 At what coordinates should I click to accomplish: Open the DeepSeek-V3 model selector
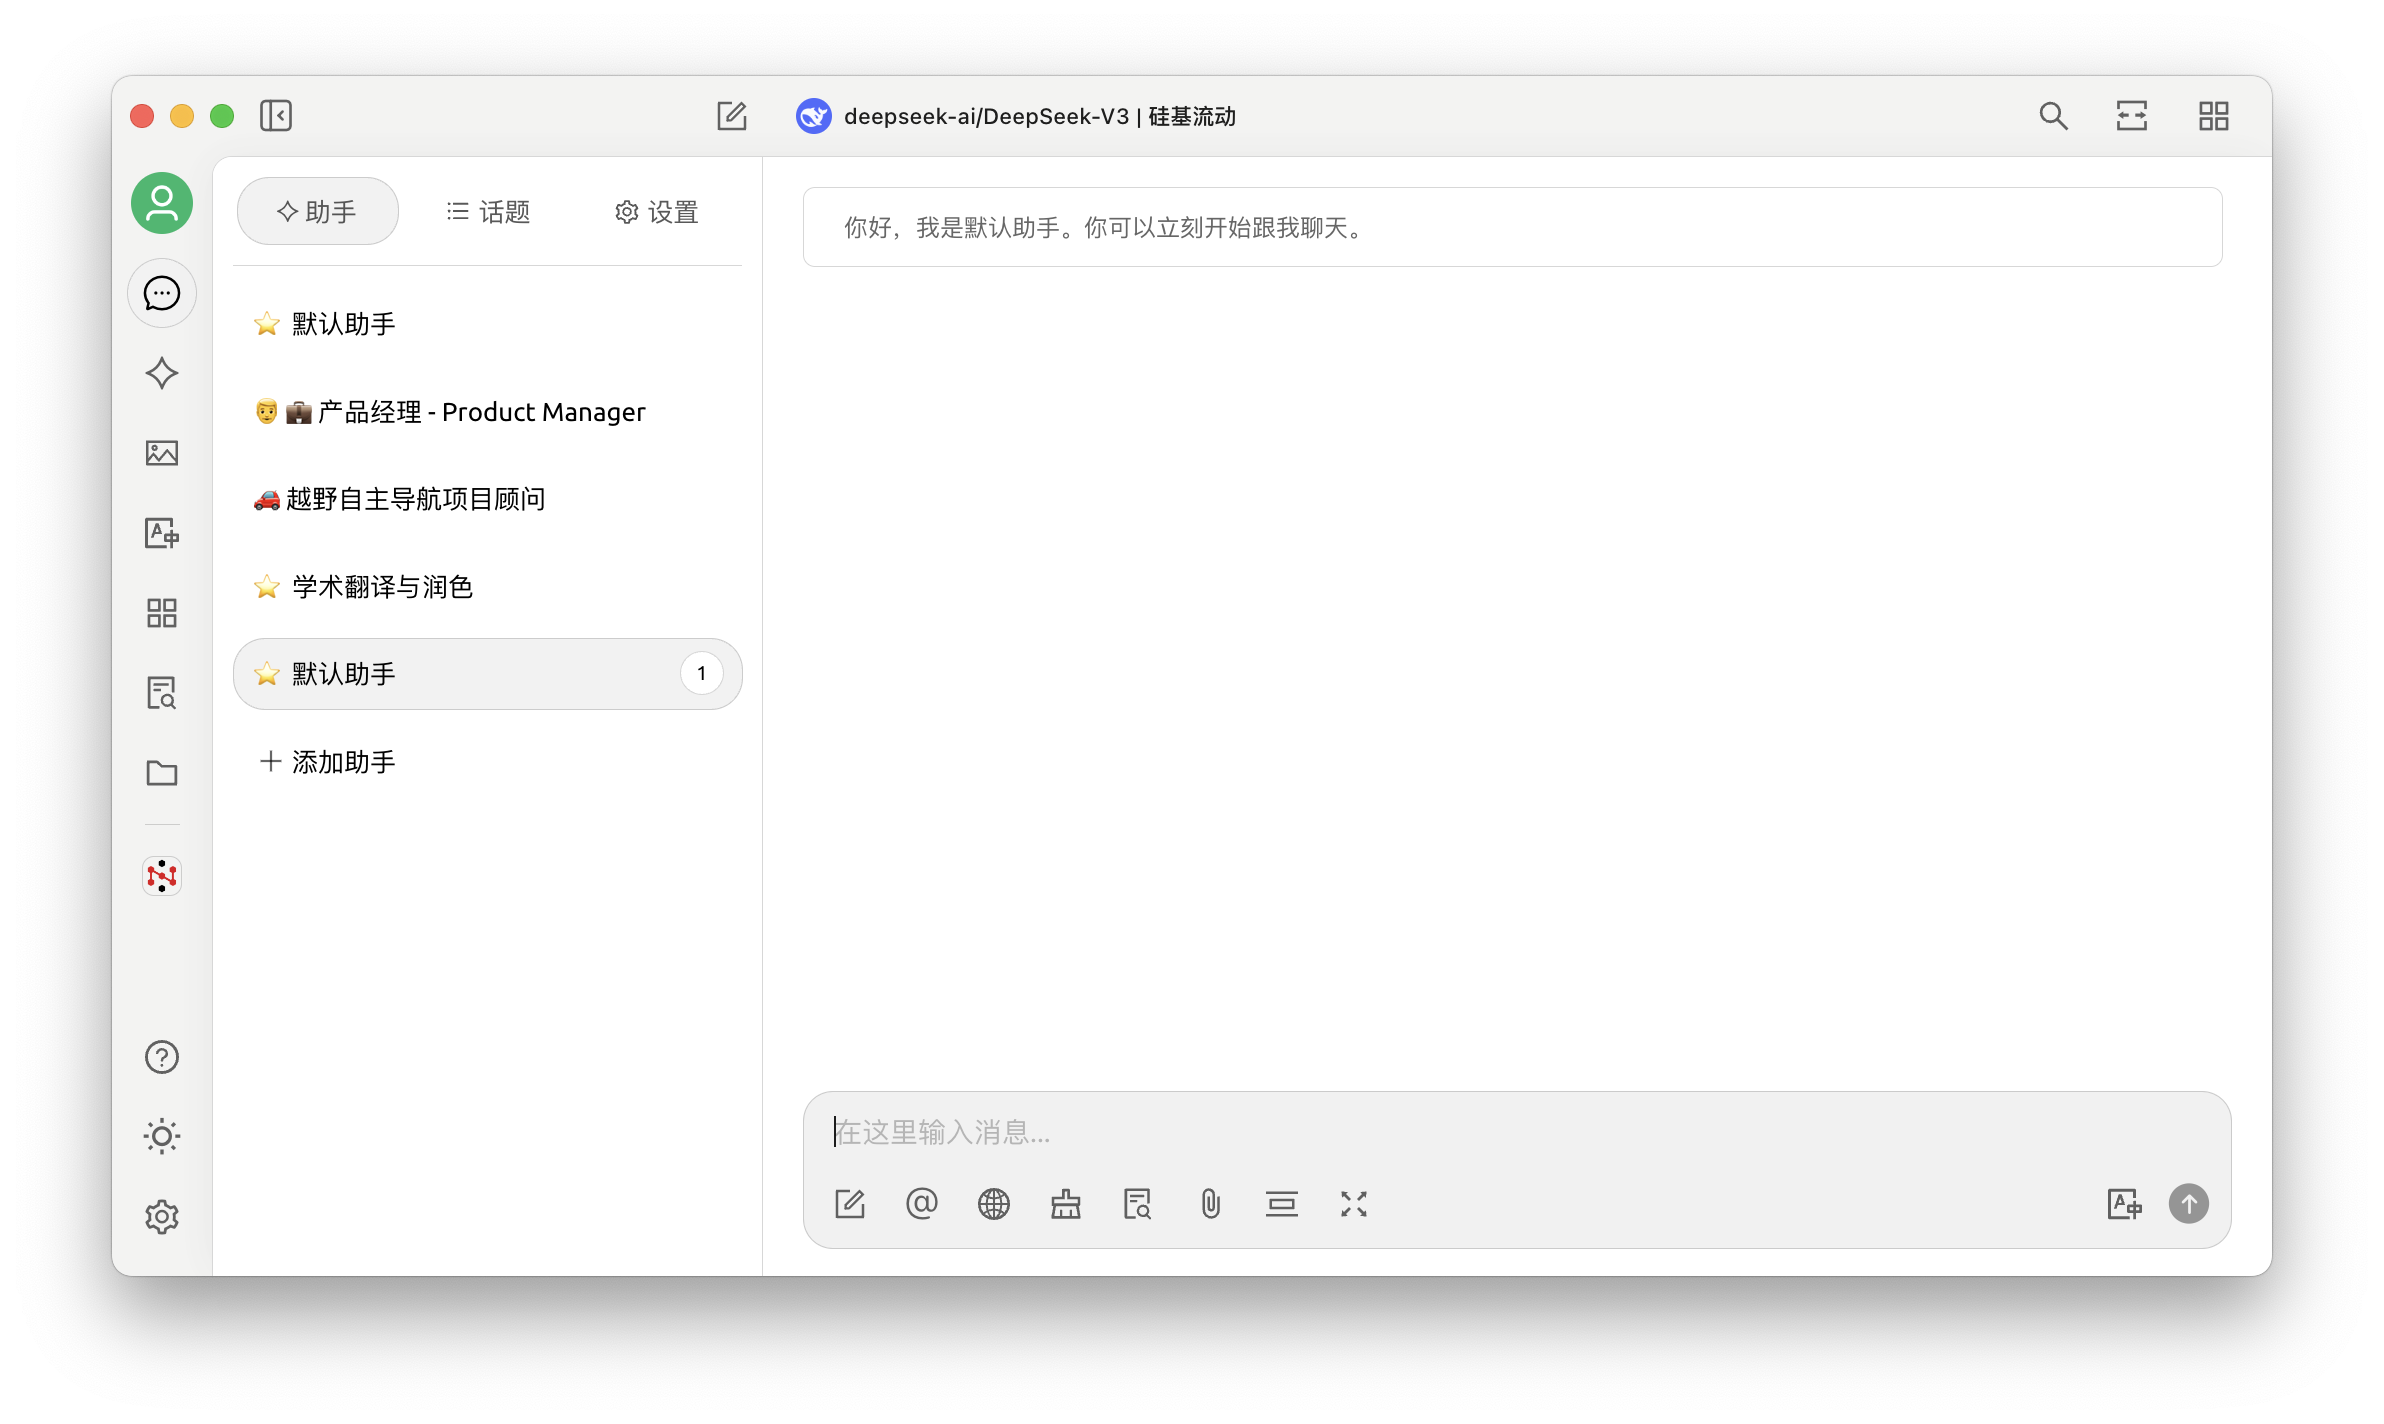(1017, 116)
